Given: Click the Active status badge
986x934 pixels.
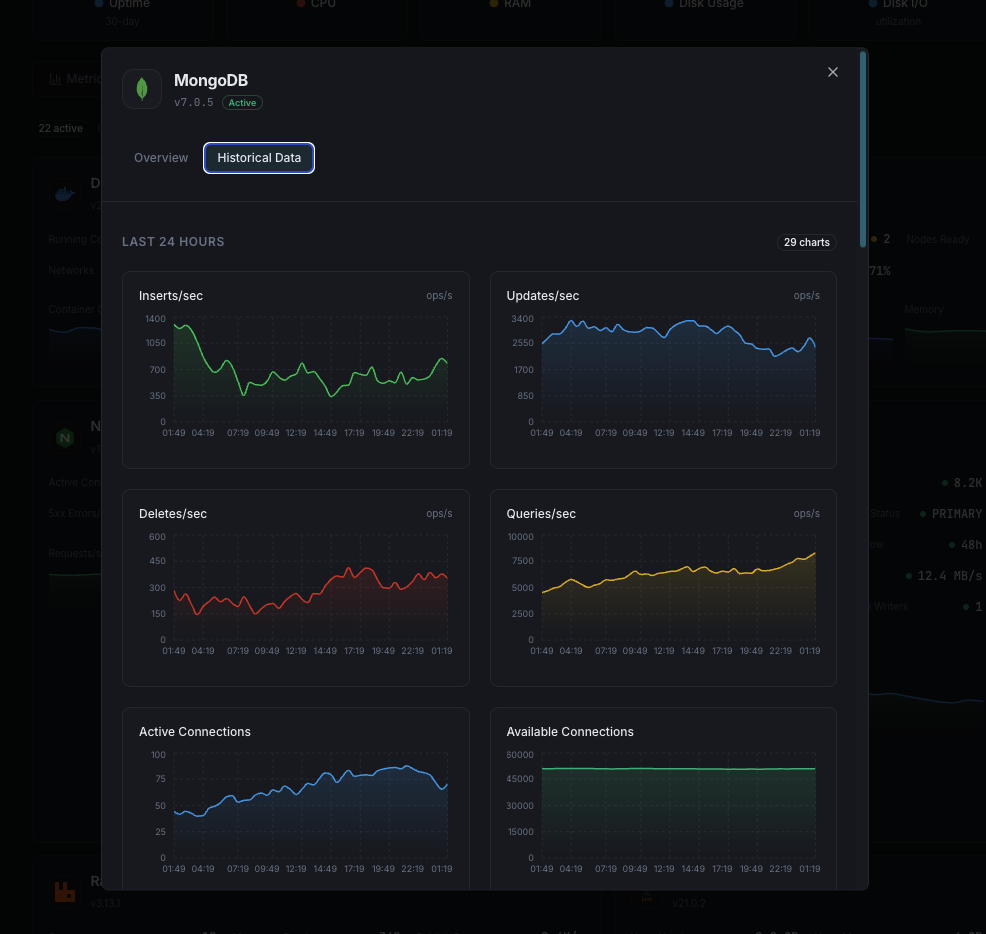Looking at the screenshot, I should coord(242,102).
